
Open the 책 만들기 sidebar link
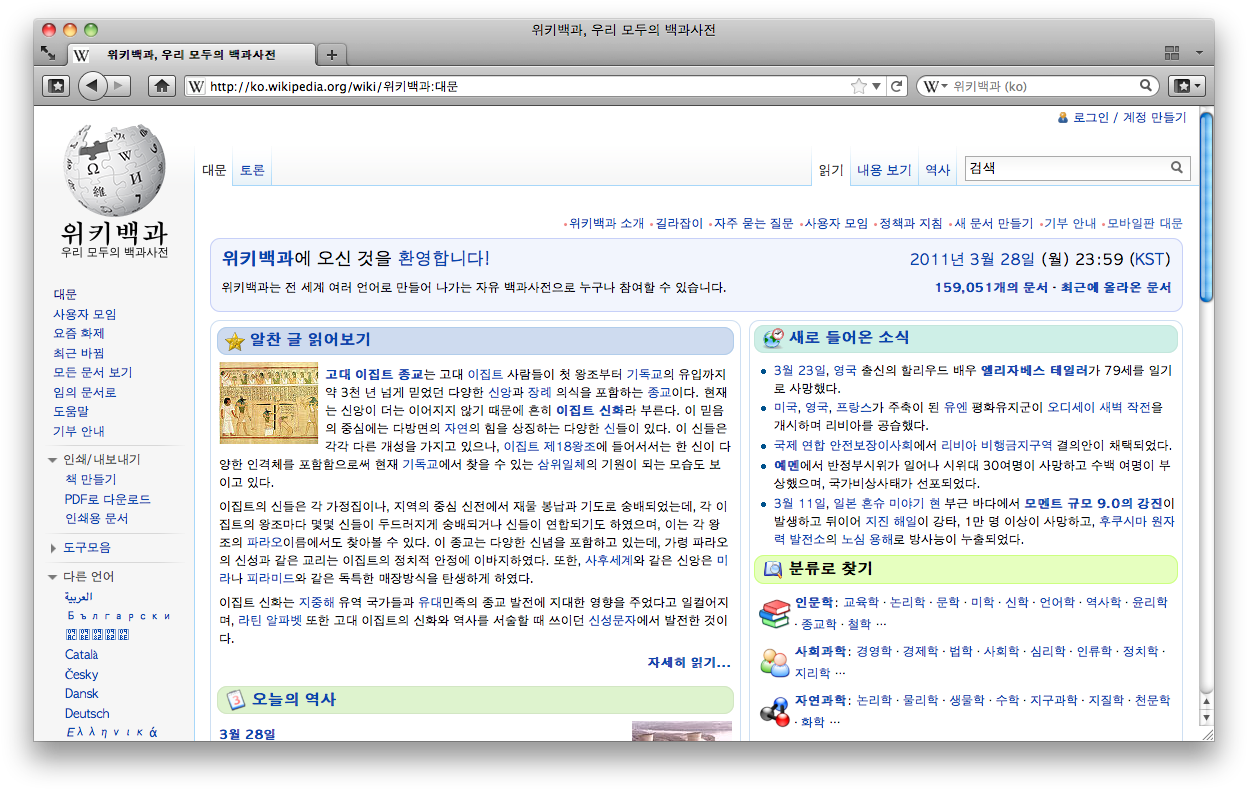(91, 479)
